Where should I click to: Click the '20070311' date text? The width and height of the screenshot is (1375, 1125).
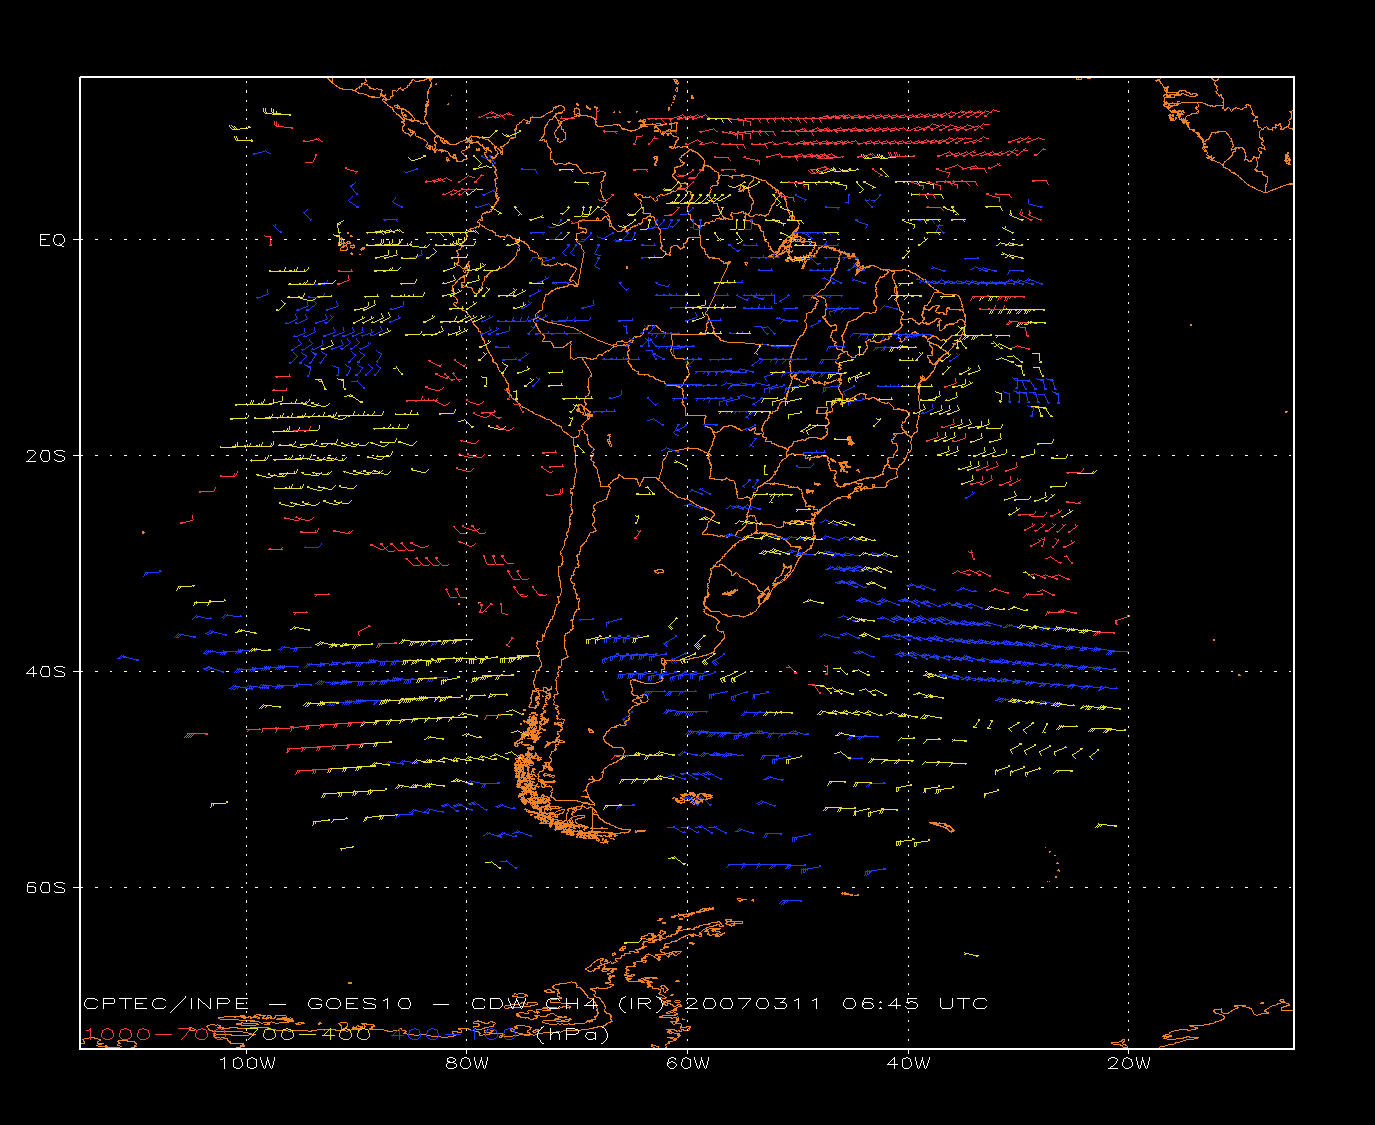pyautogui.click(x=752, y=1003)
